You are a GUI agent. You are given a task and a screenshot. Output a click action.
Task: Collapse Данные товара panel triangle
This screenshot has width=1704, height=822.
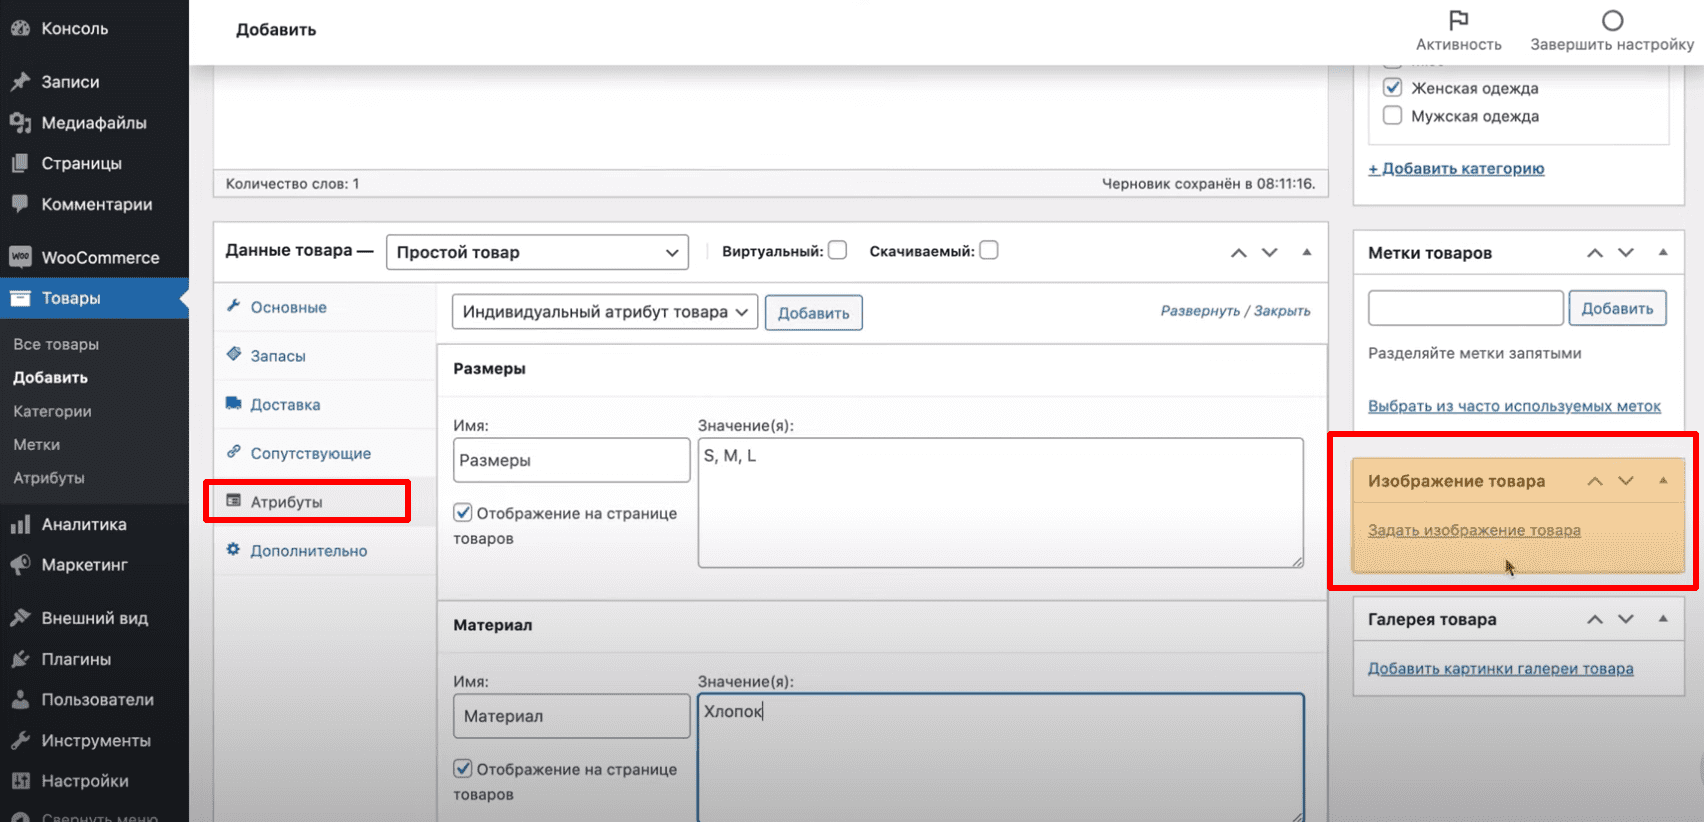point(1307,252)
